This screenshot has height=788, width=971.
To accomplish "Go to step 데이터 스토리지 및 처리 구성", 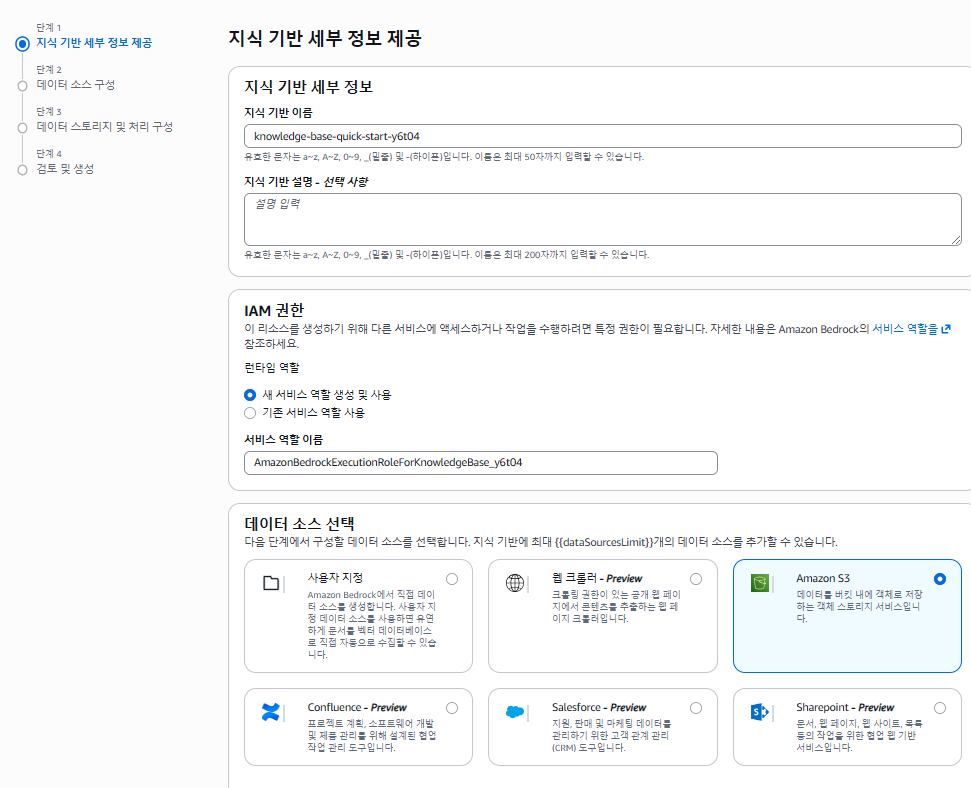I will pos(105,127).
